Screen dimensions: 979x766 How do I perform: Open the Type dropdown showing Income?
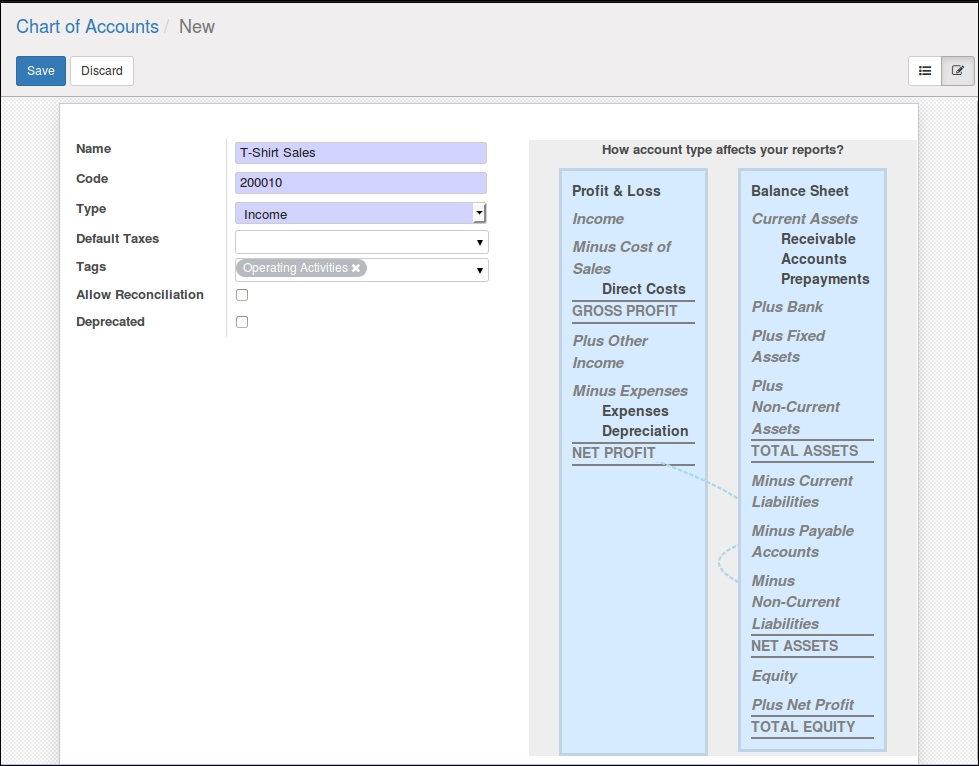pos(361,214)
